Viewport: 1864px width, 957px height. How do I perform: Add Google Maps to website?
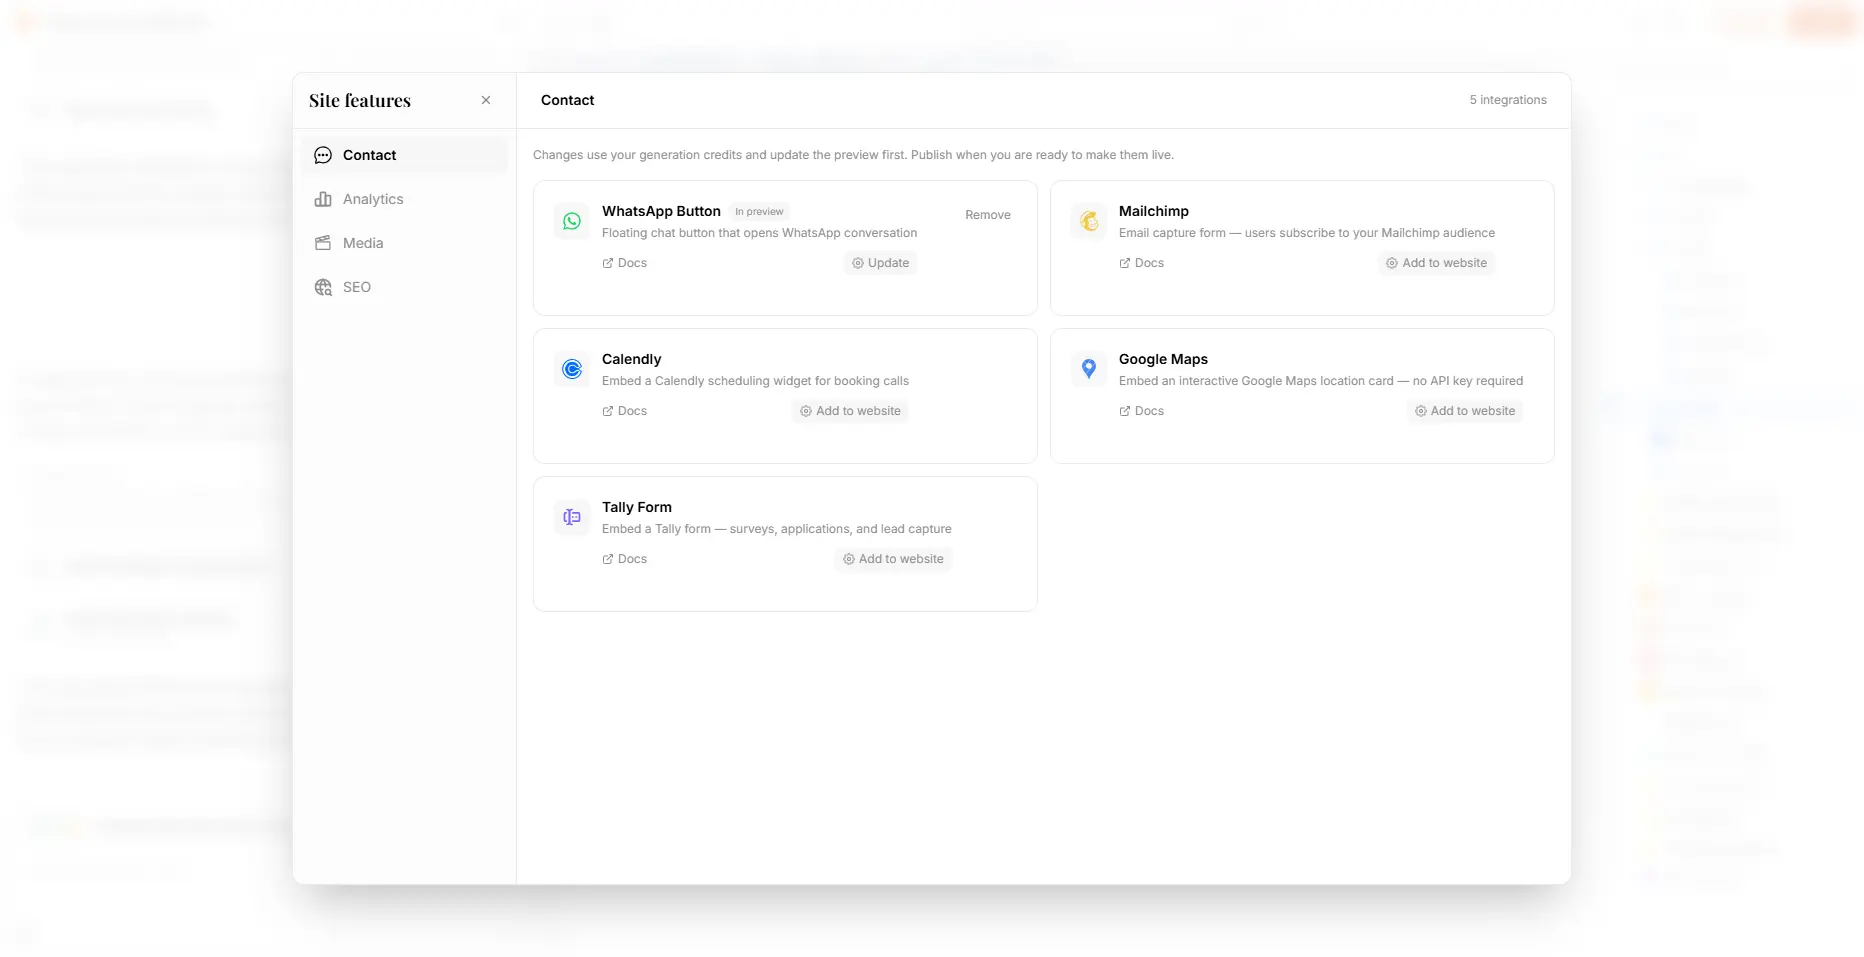click(1465, 411)
